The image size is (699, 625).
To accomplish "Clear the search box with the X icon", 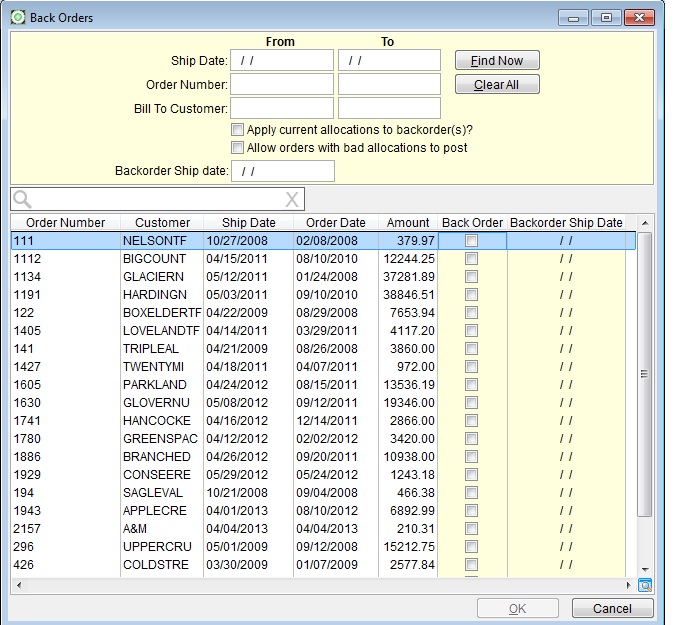I will (292, 199).
